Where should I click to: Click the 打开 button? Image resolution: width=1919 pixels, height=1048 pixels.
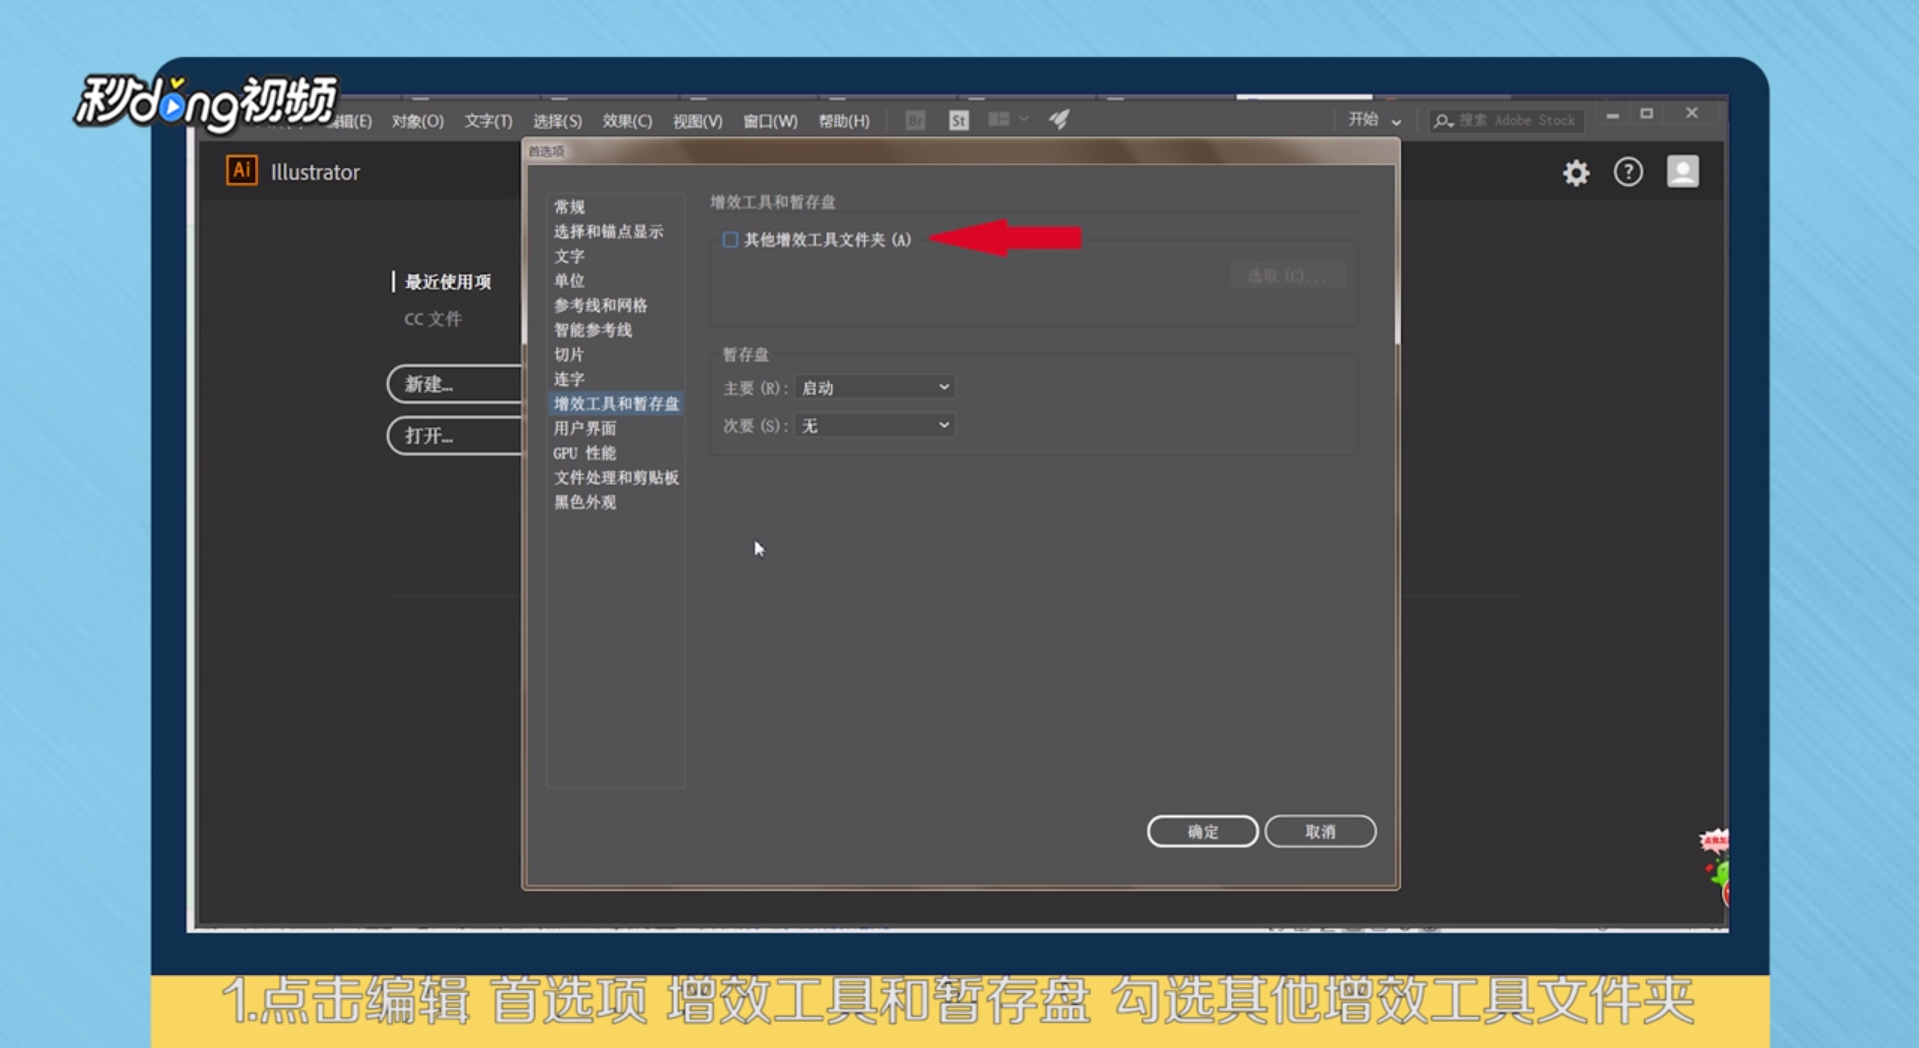pos(456,436)
